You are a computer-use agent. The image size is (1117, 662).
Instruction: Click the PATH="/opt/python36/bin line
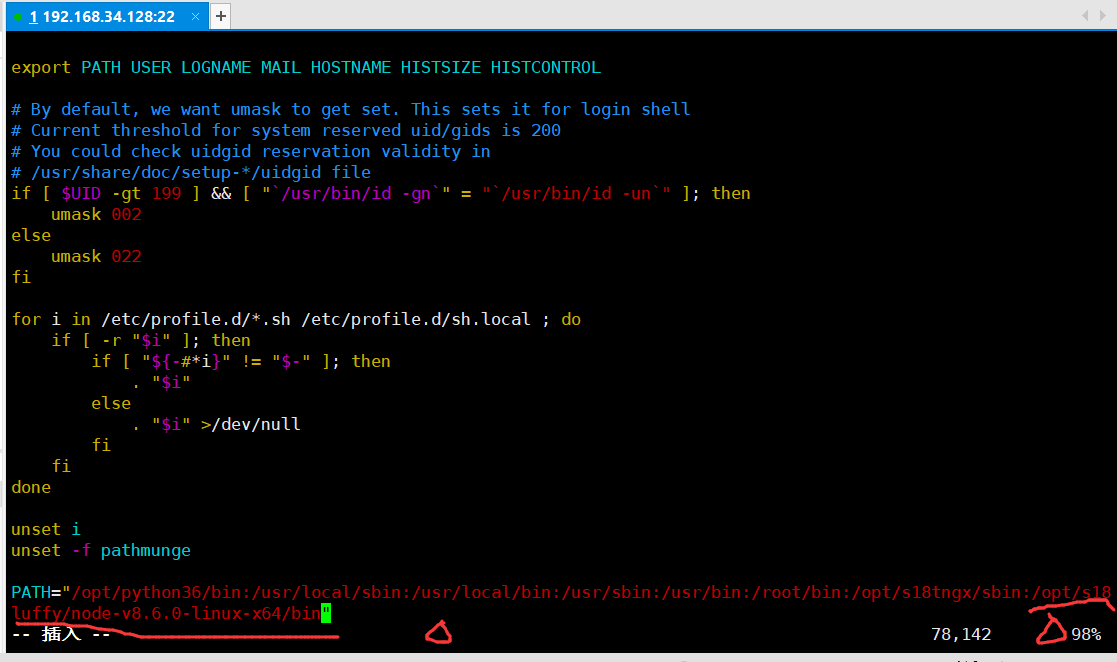(x=561, y=592)
